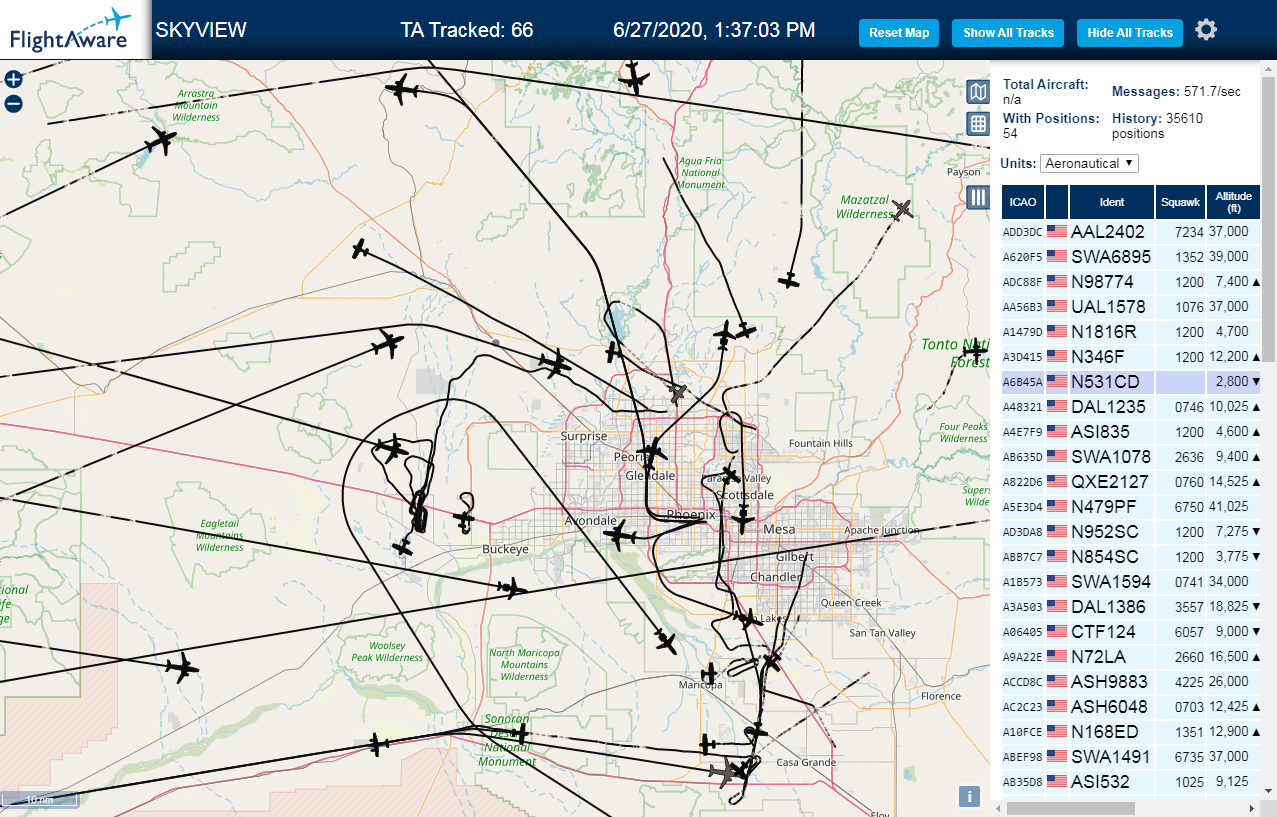This screenshot has width=1277, height=817.
Task: Open the map info attribution button
Action: click(x=968, y=796)
